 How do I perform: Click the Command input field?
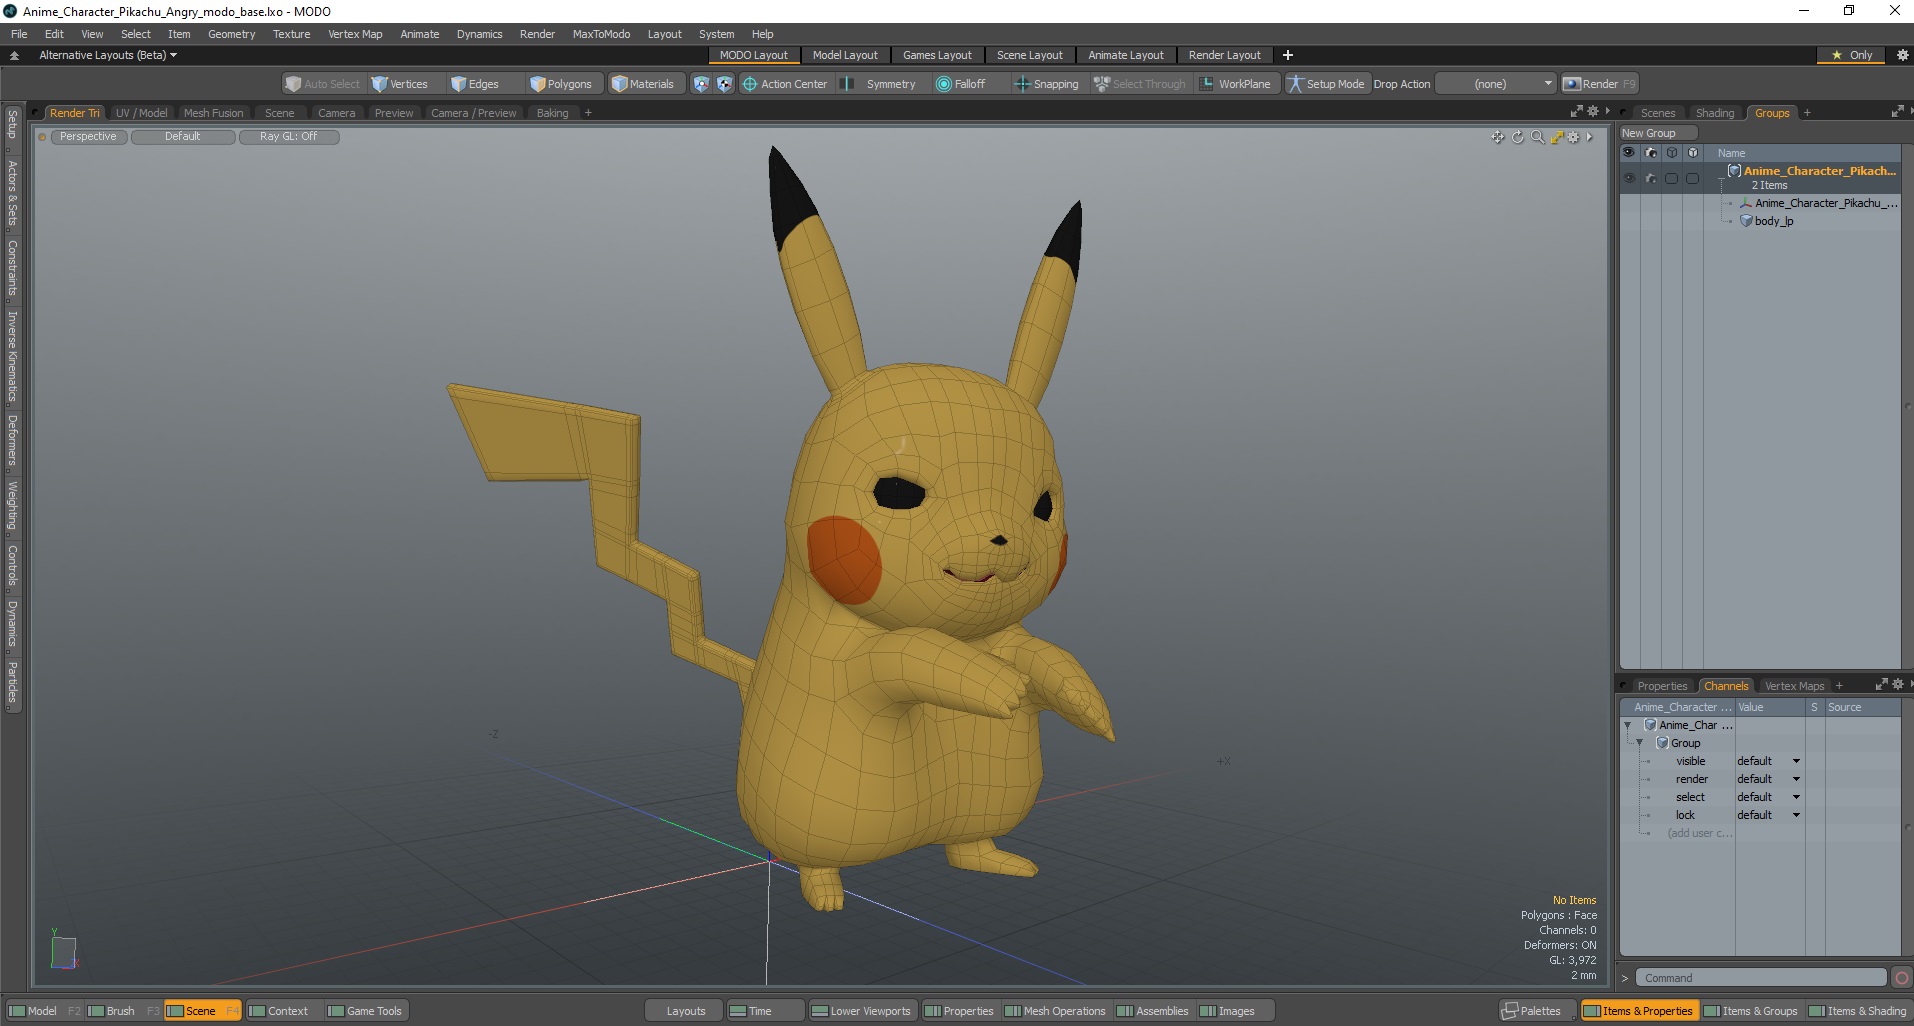pyautogui.click(x=1762, y=978)
